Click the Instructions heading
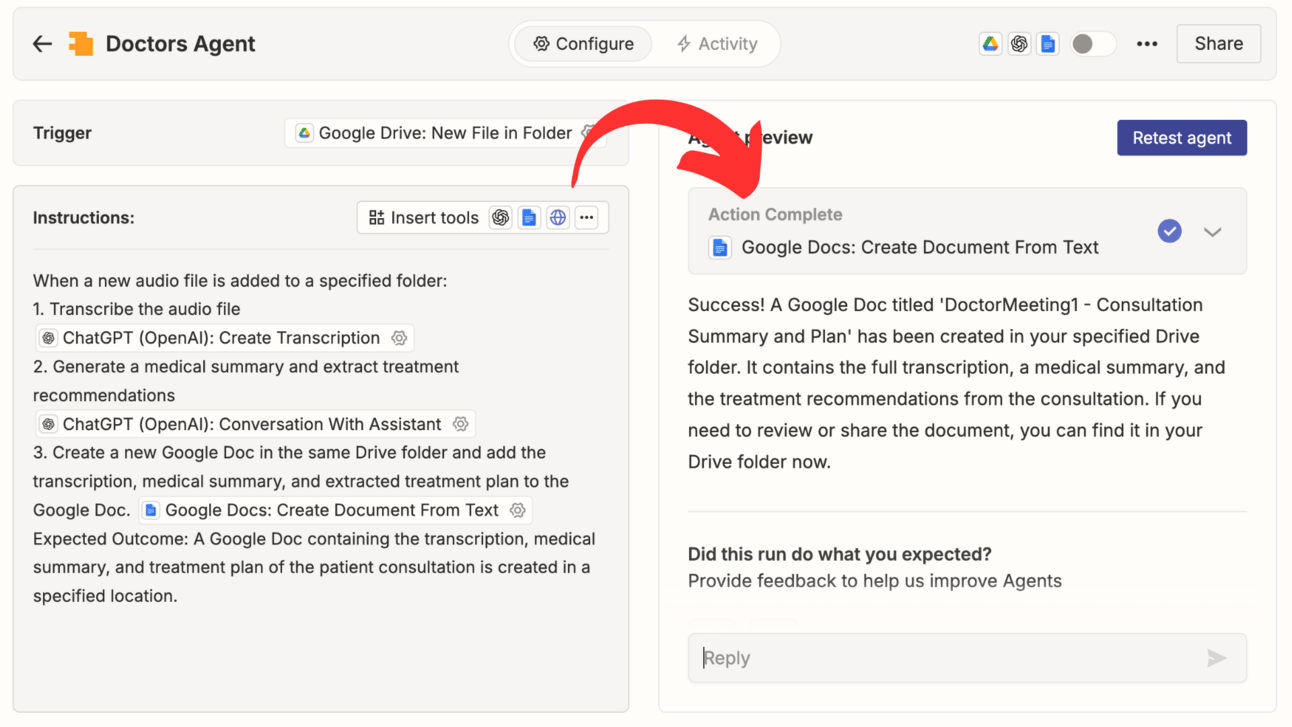Viewport: 1292px width, 727px height. point(84,218)
